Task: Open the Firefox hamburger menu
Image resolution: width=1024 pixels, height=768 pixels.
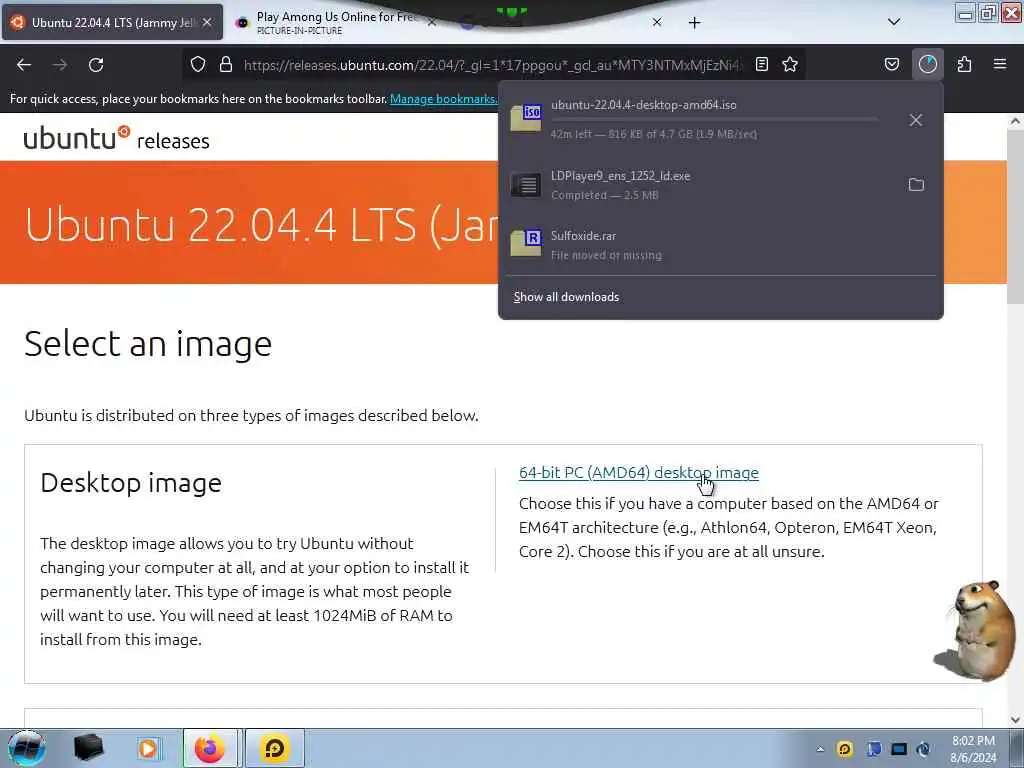Action: tap(1000, 64)
